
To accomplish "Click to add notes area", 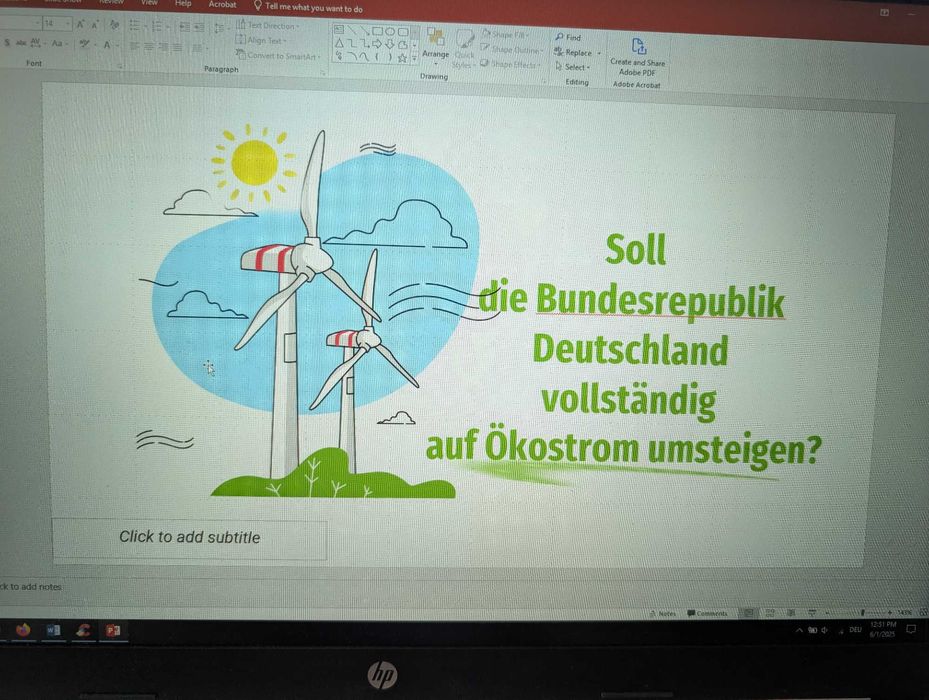I will (x=31, y=587).
